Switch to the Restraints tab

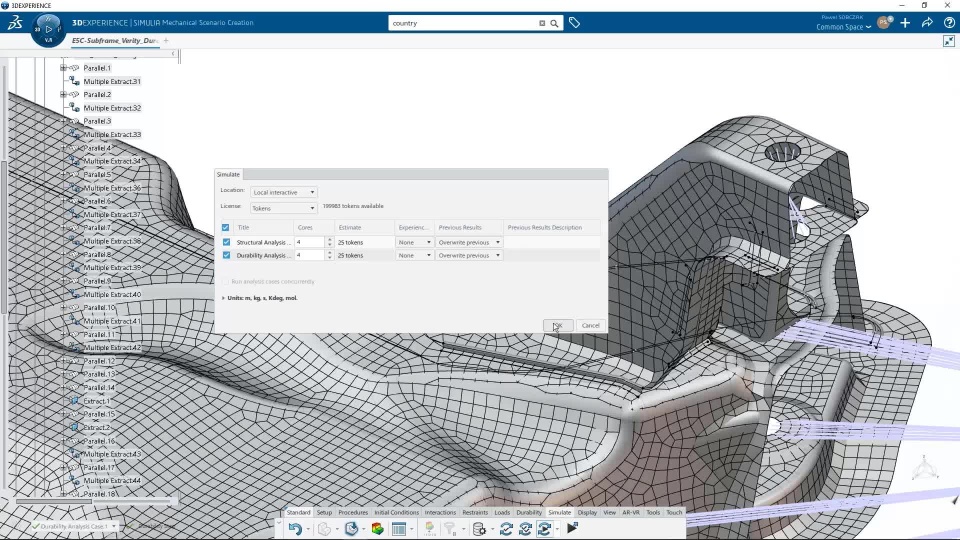point(475,512)
